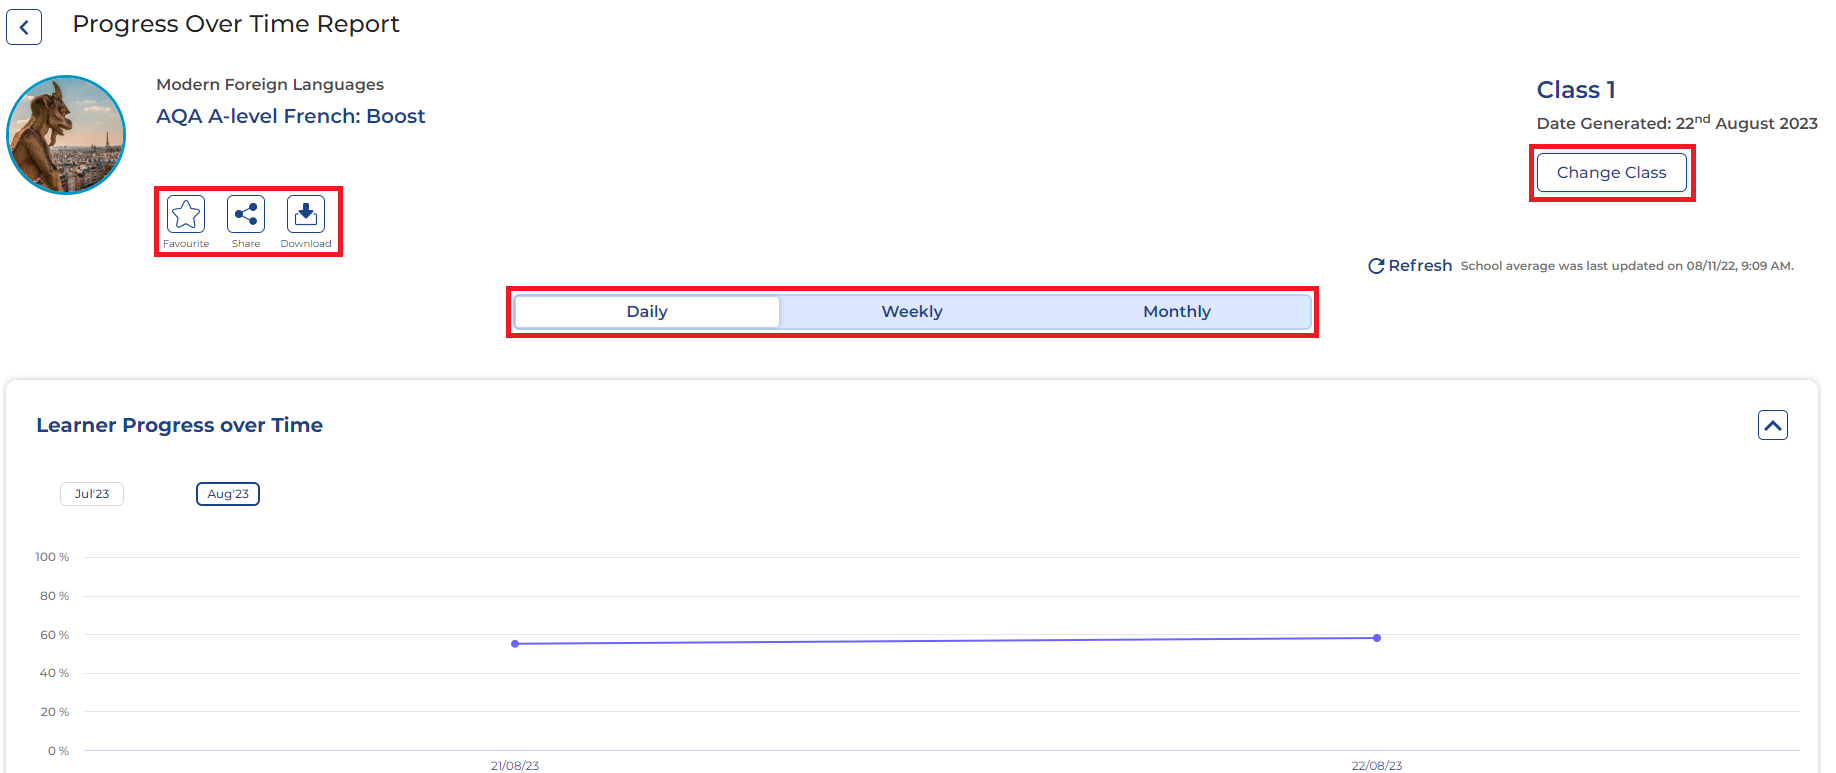Screen dimensions: 1836x773
Task: Click the Progress Over Time Report title
Action: [x=236, y=24]
